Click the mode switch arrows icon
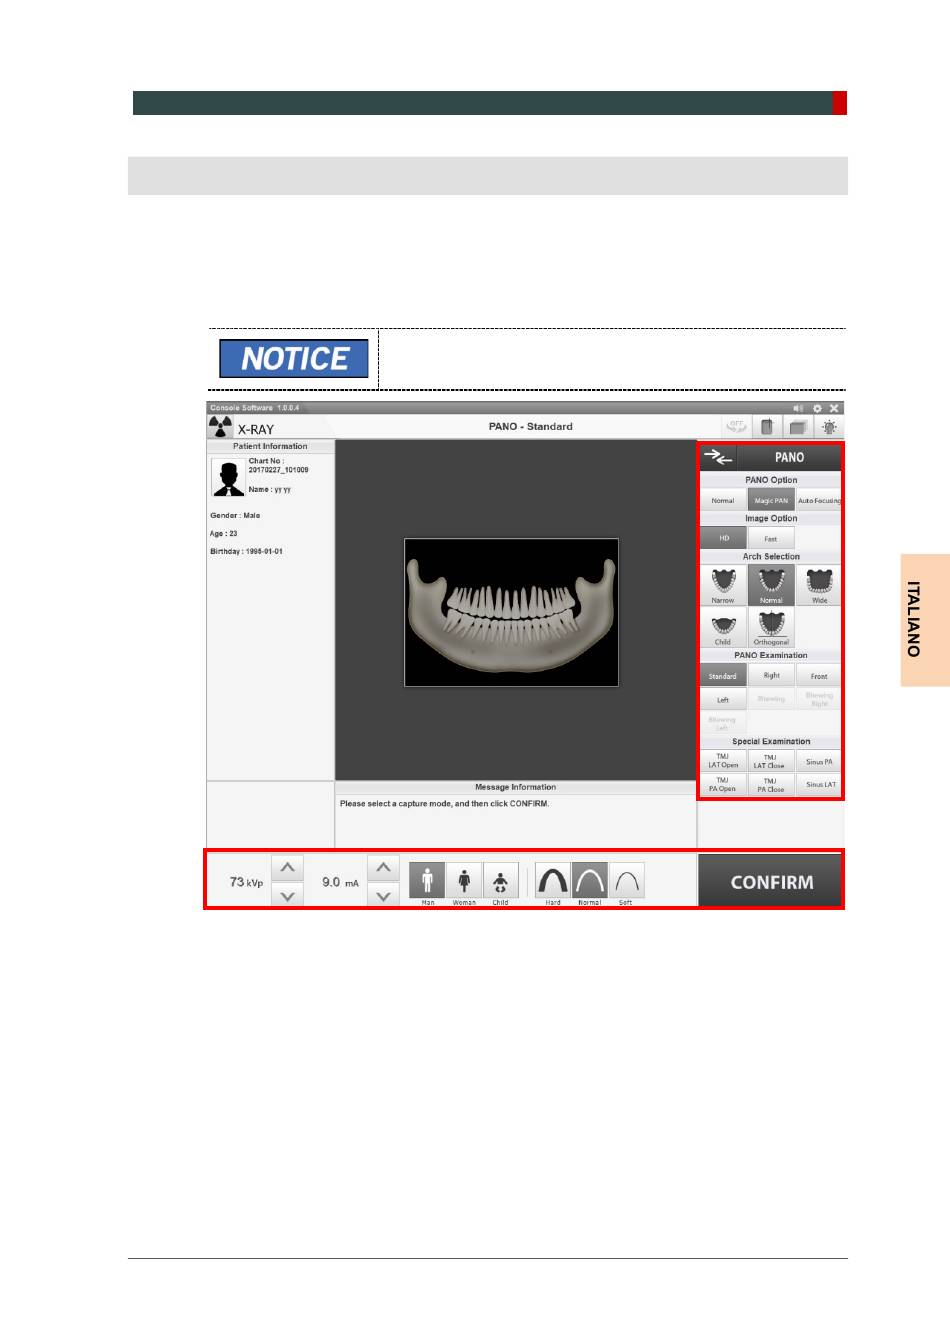The image size is (950, 1341). (717, 457)
